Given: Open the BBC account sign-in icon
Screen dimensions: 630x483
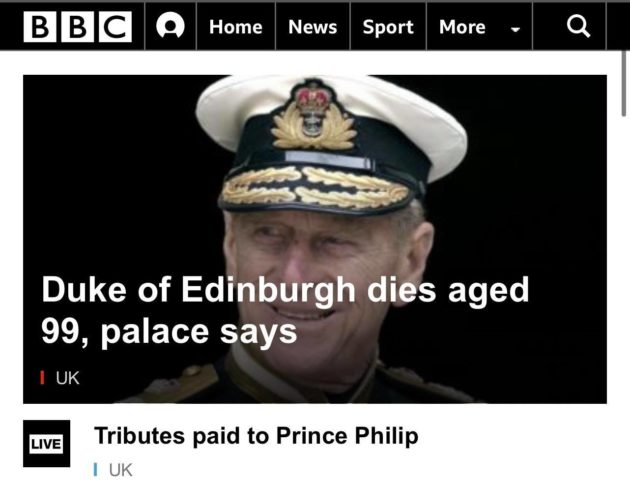Looking at the screenshot, I should [170, 27].
